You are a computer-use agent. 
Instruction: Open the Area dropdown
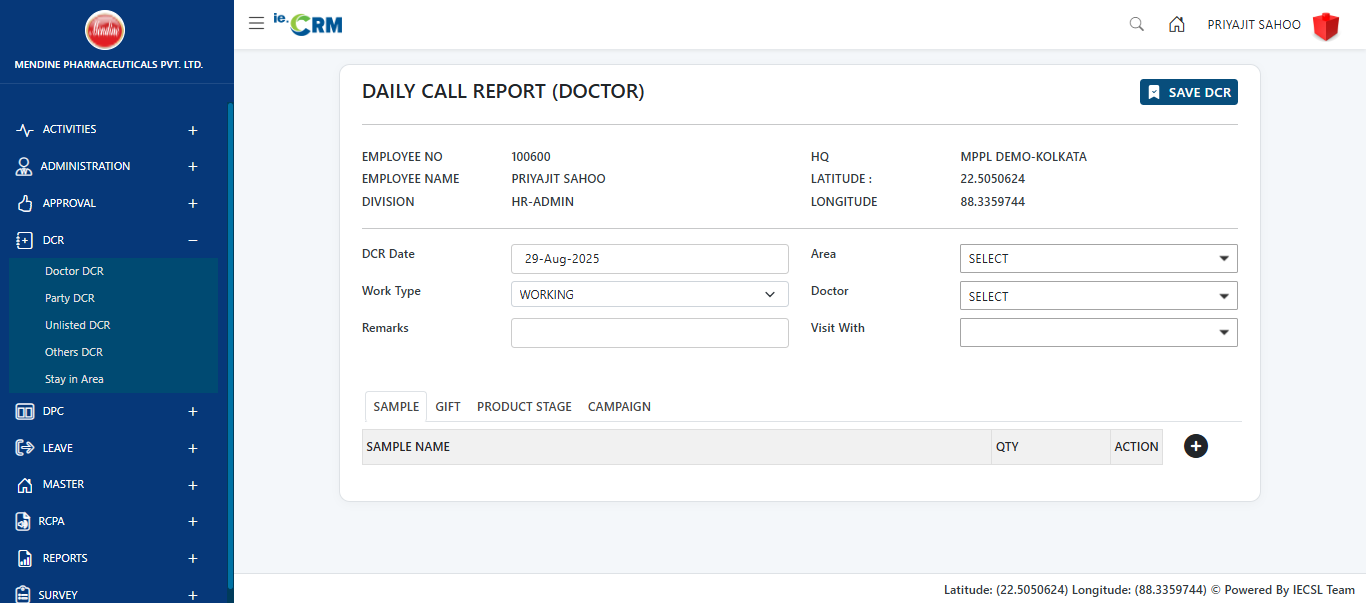coord(1098,259)
